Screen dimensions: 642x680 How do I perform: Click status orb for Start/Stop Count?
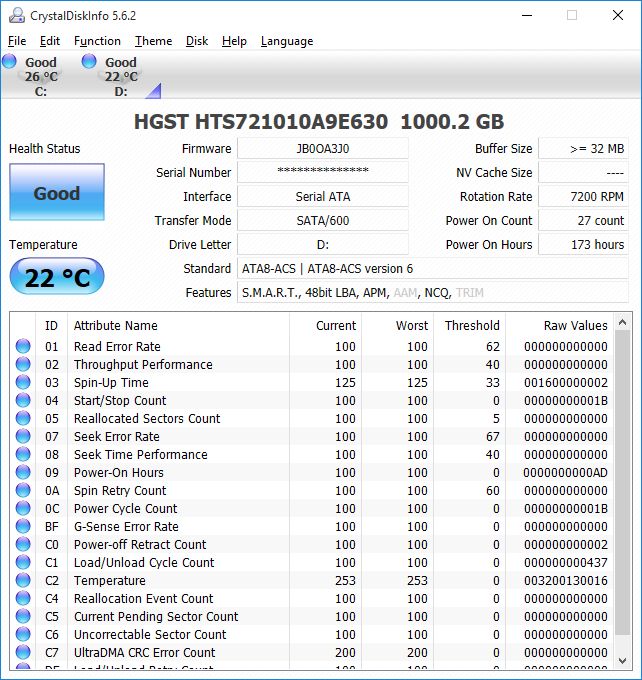23,400
